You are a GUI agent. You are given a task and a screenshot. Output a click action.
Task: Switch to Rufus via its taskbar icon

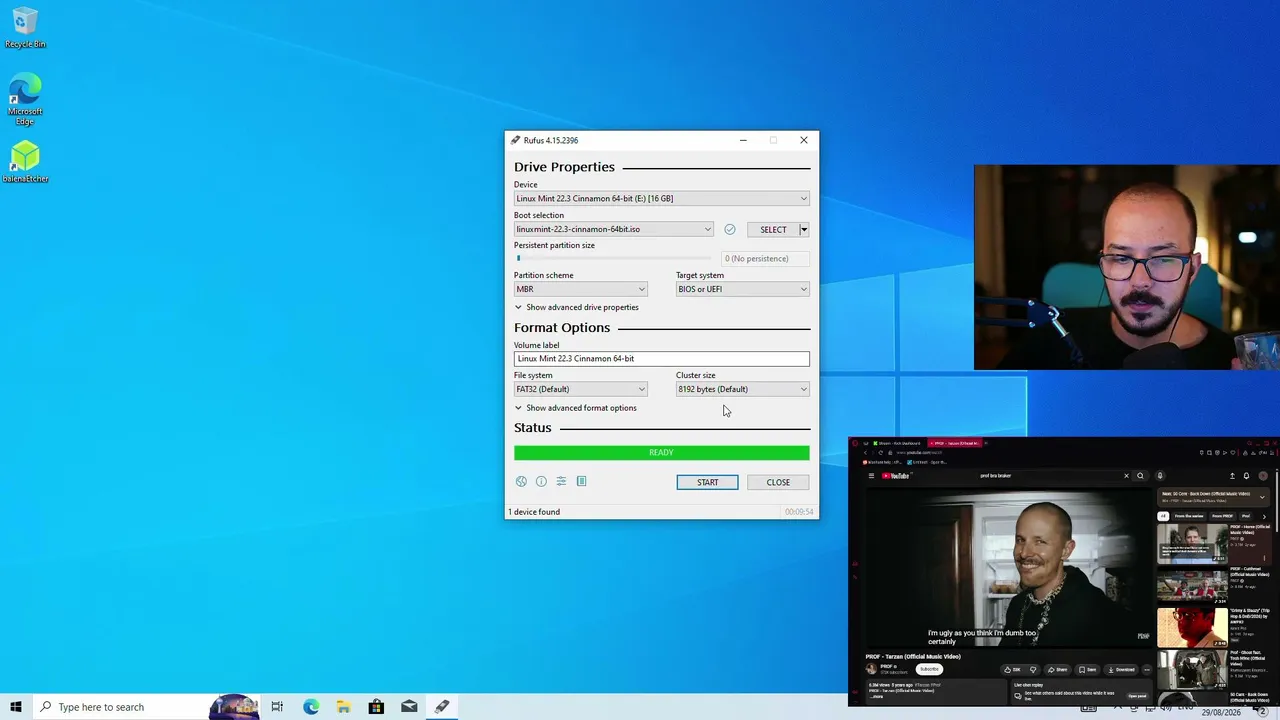coord(441,707)
